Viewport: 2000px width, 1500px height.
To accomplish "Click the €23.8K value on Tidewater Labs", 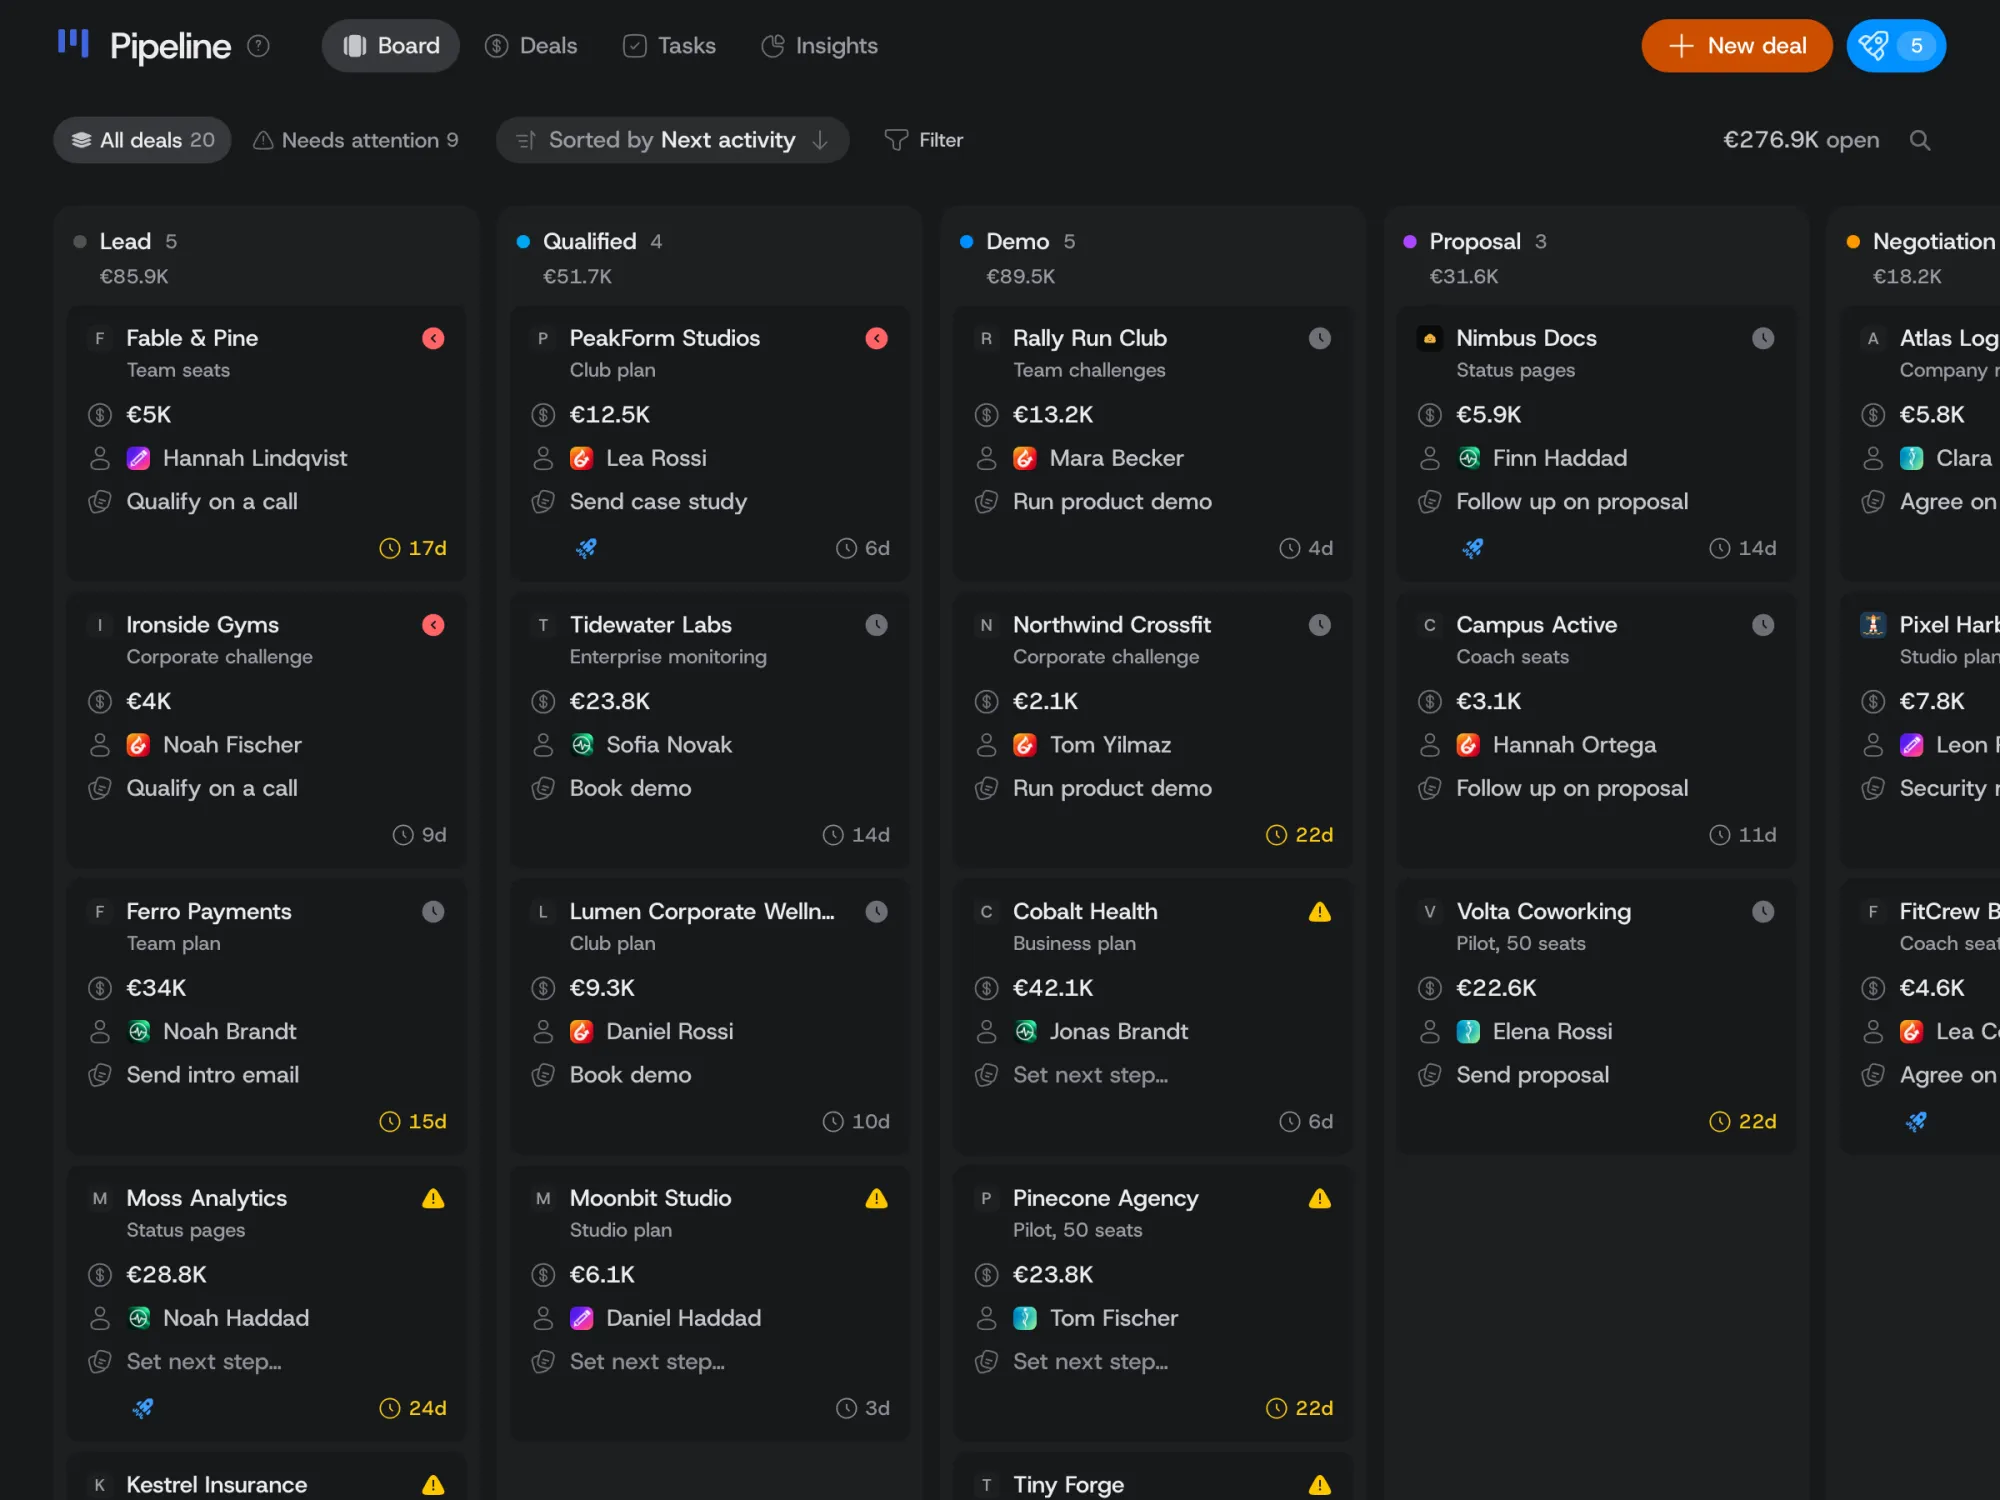I will pos(609,701).
